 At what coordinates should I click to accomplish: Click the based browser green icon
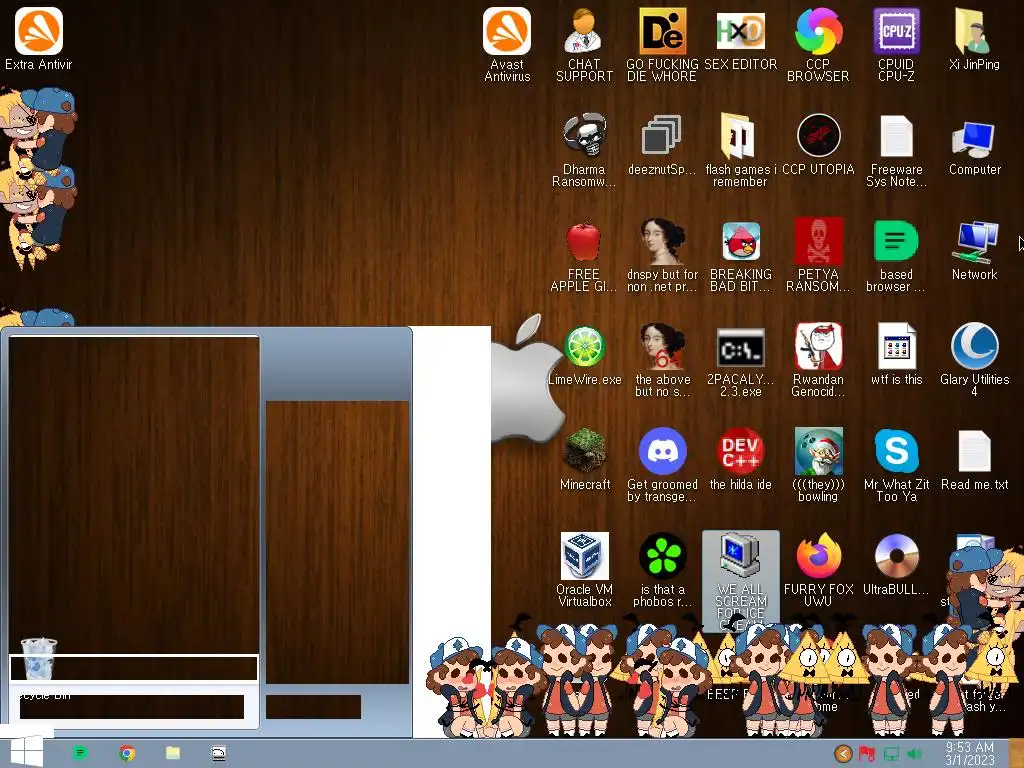click(896, 256)
